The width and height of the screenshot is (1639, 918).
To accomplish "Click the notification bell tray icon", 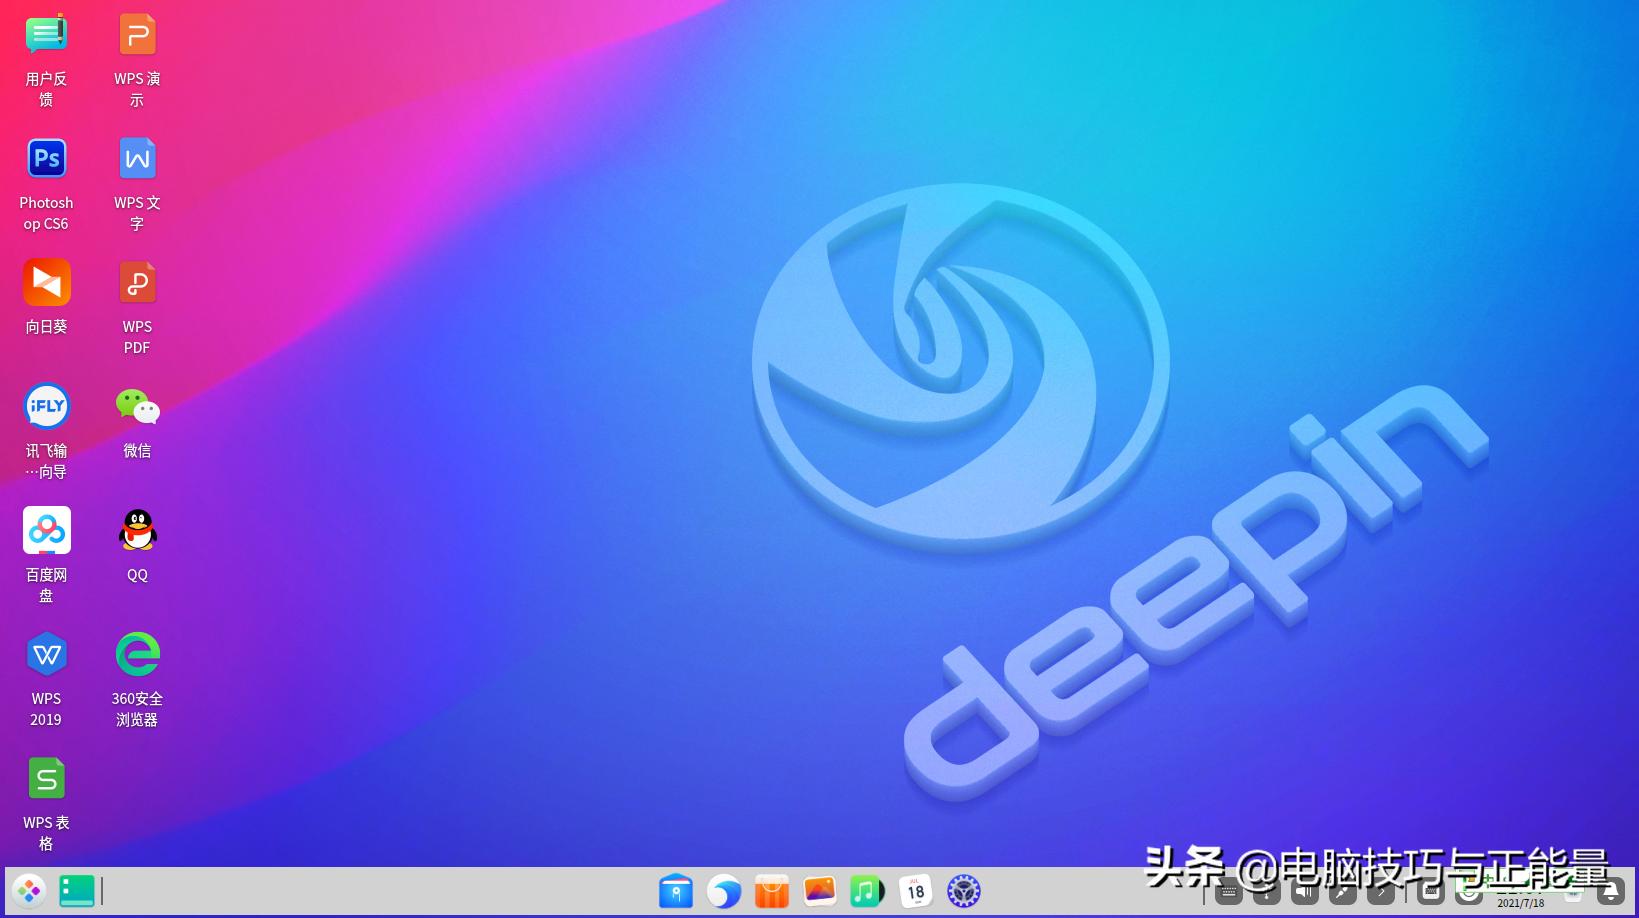I will (1610, 891).
